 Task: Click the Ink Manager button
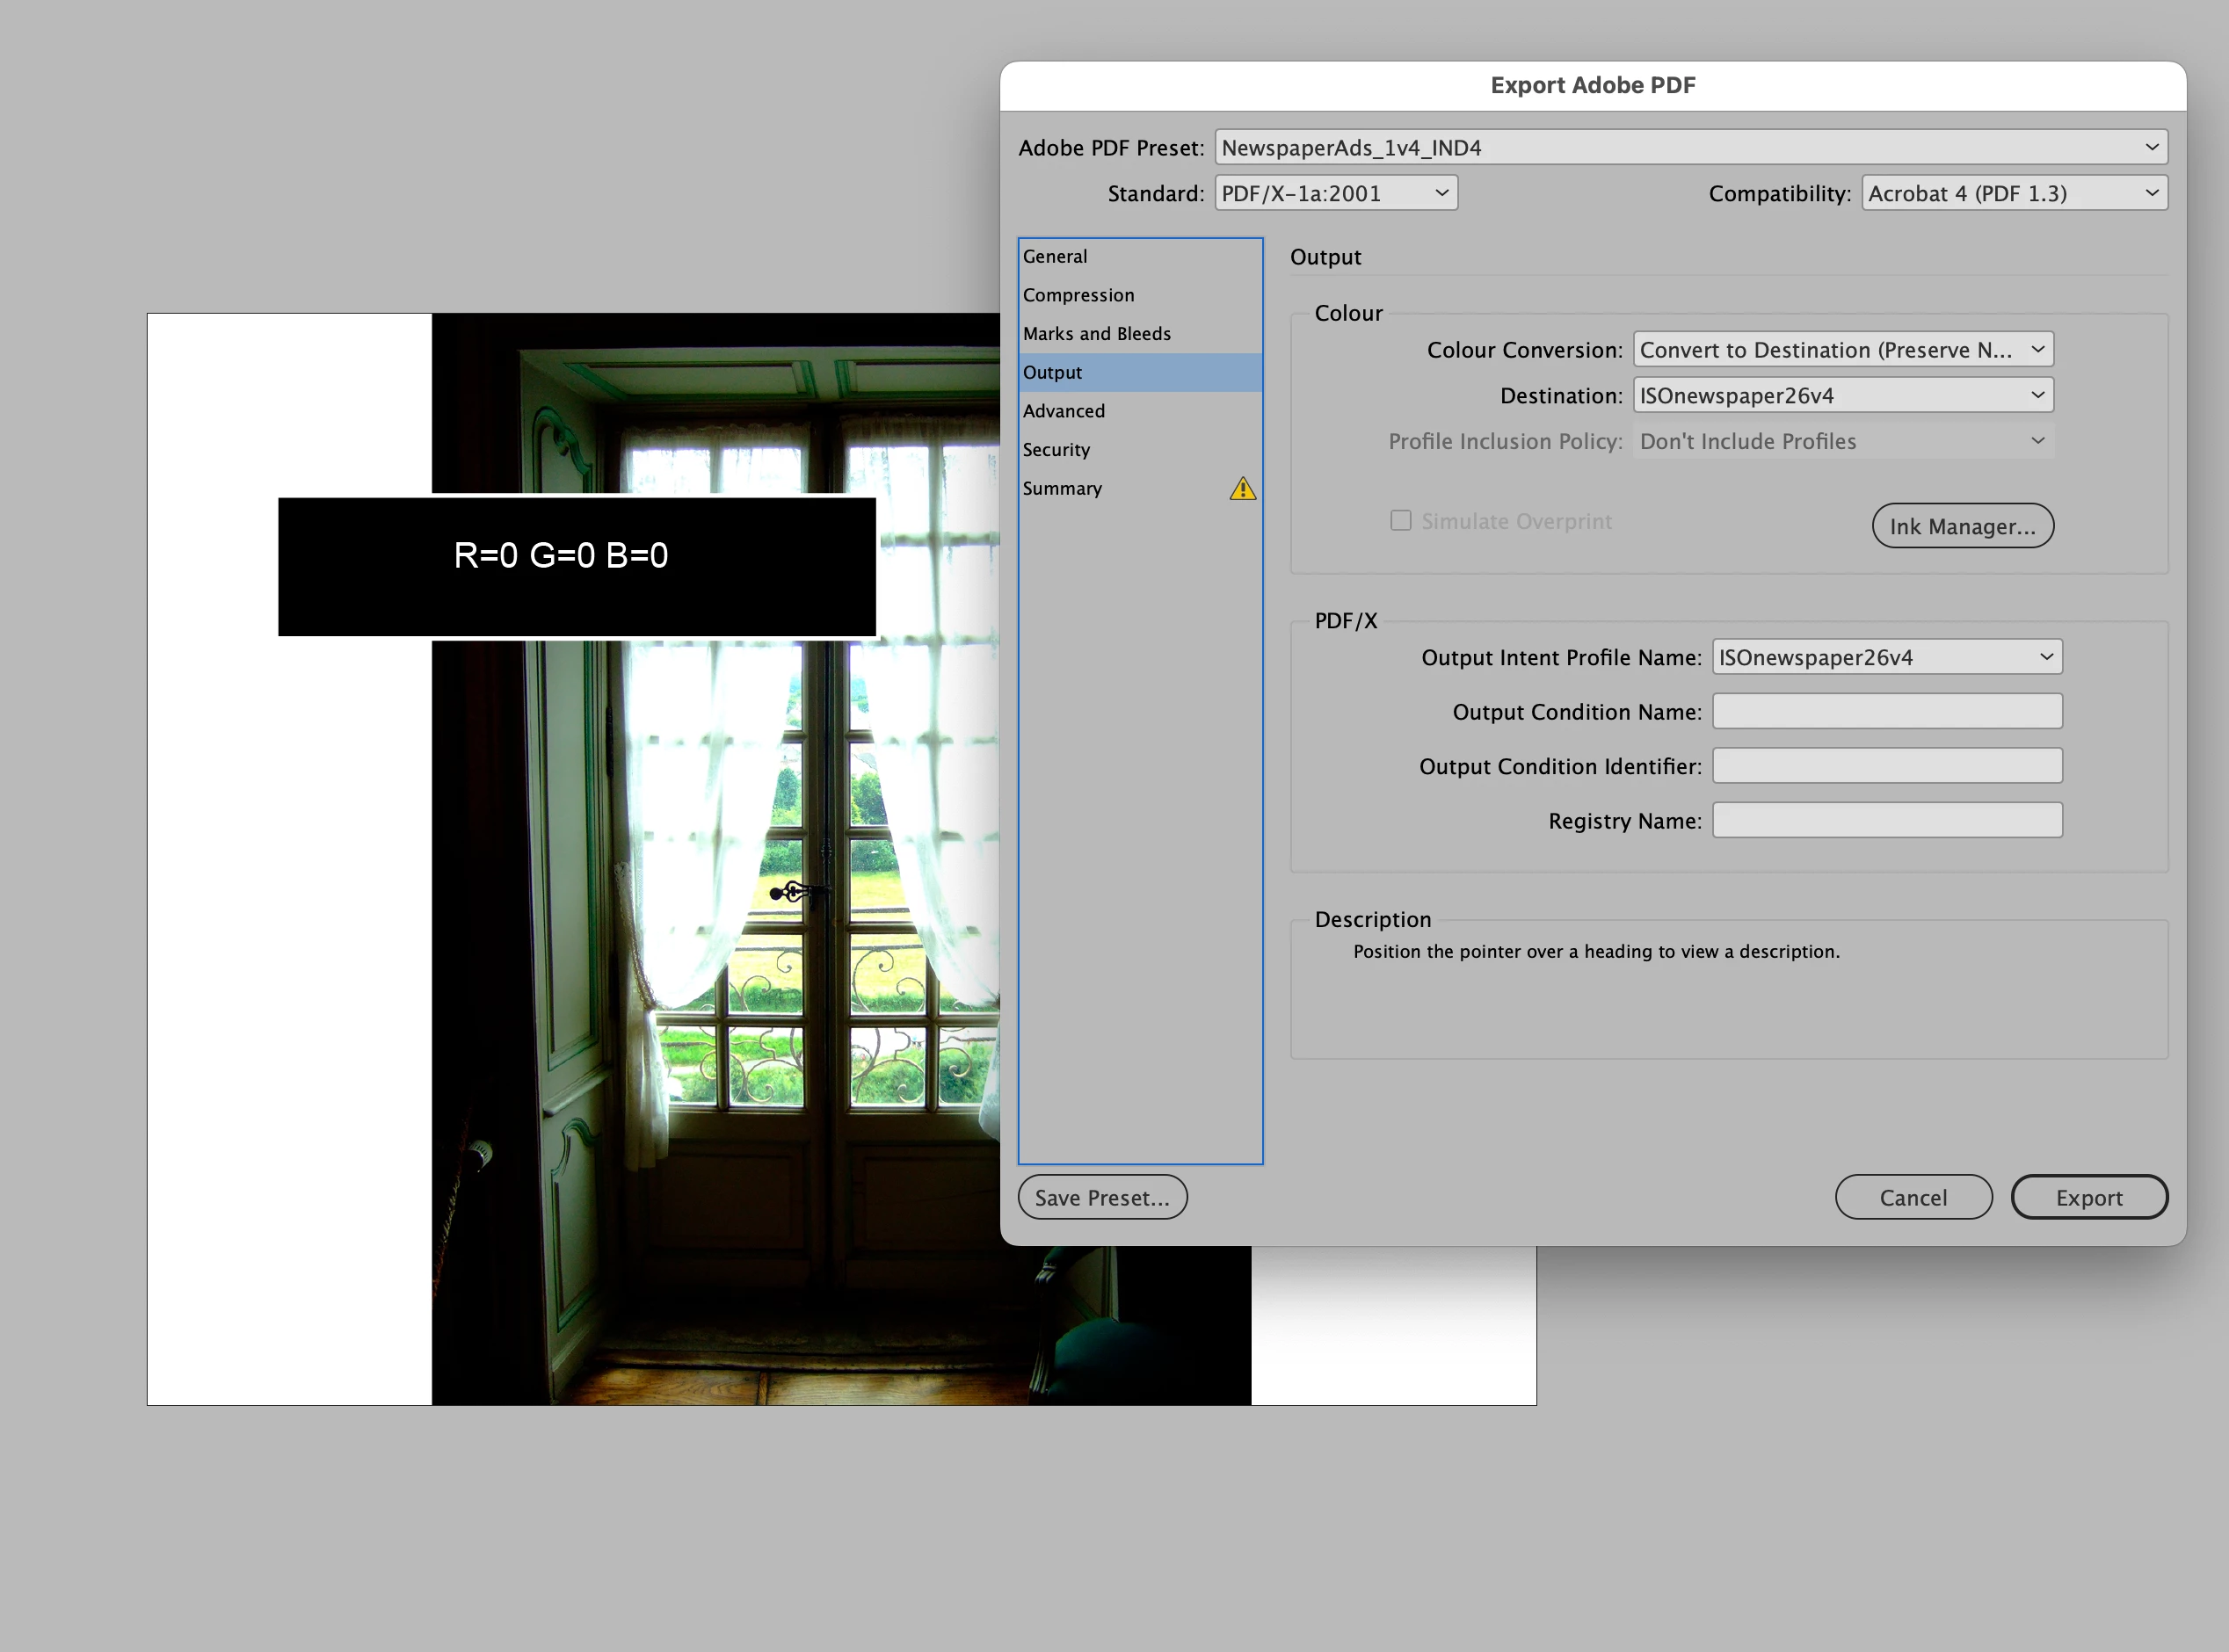point(1962,526)
